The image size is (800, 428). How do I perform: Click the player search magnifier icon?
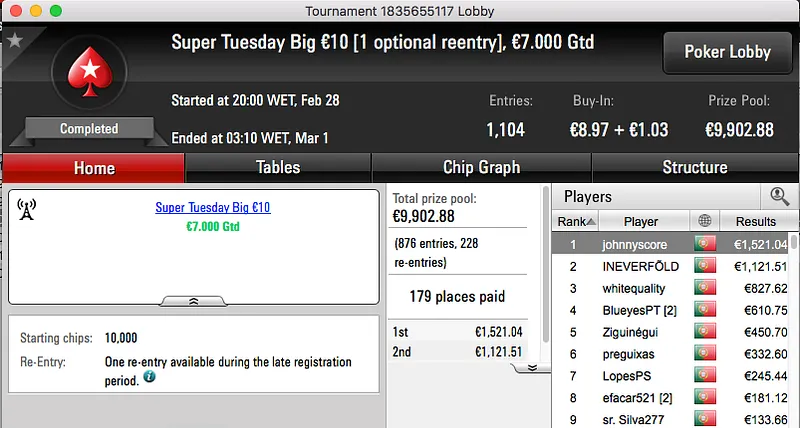(778, 197)
